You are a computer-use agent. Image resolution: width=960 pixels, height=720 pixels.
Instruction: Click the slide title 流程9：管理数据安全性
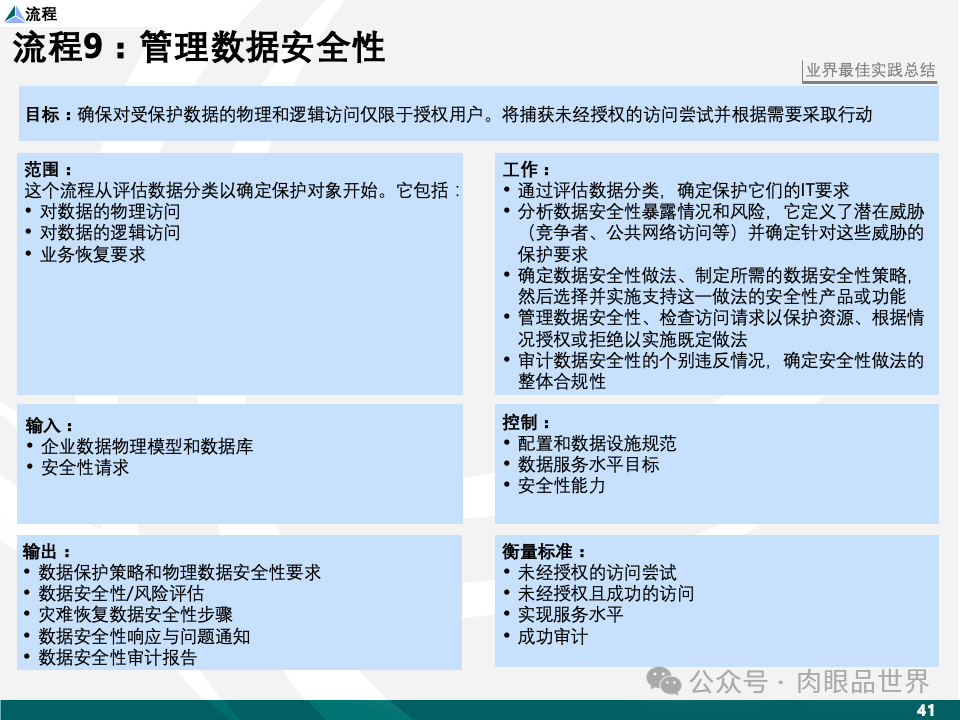pyautogui.click(x=198, y=47)
